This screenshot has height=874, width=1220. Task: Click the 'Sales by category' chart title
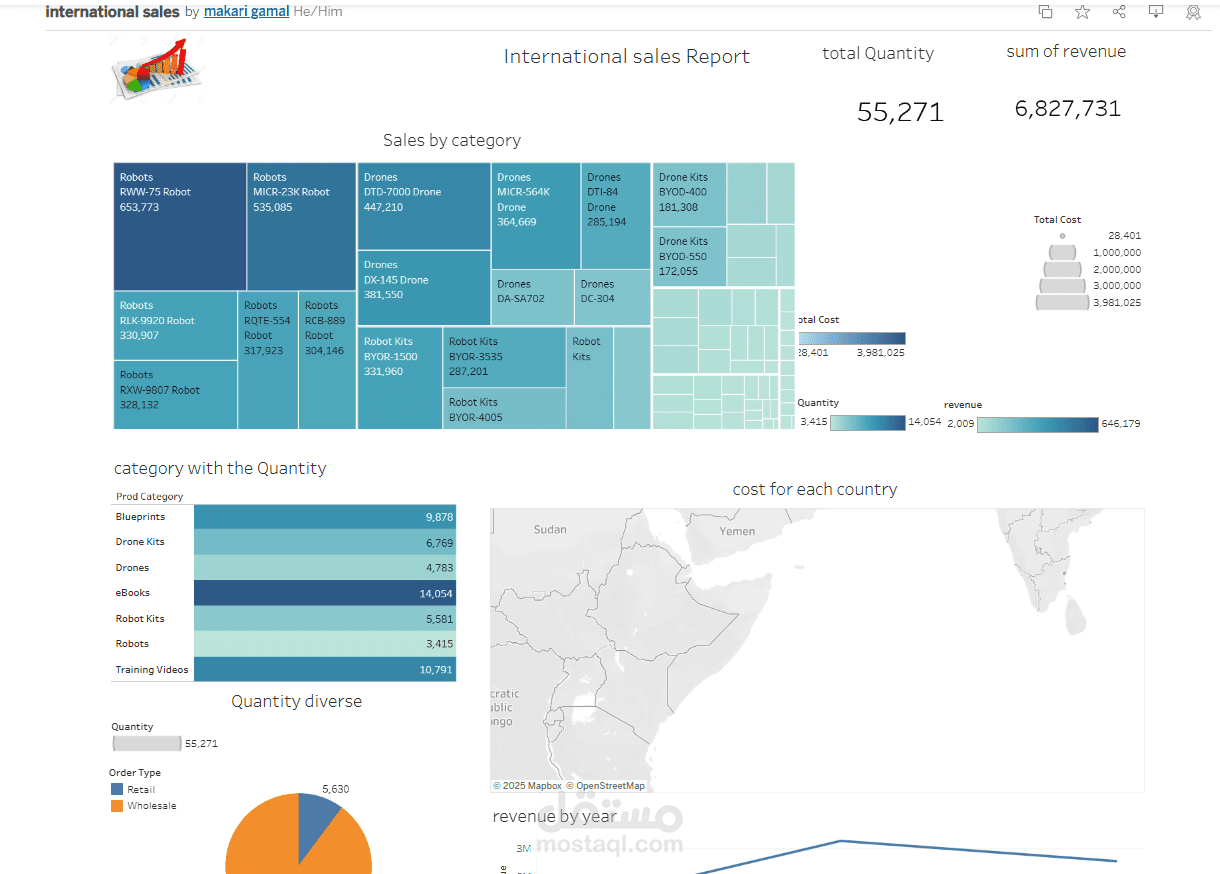point(452,140)
